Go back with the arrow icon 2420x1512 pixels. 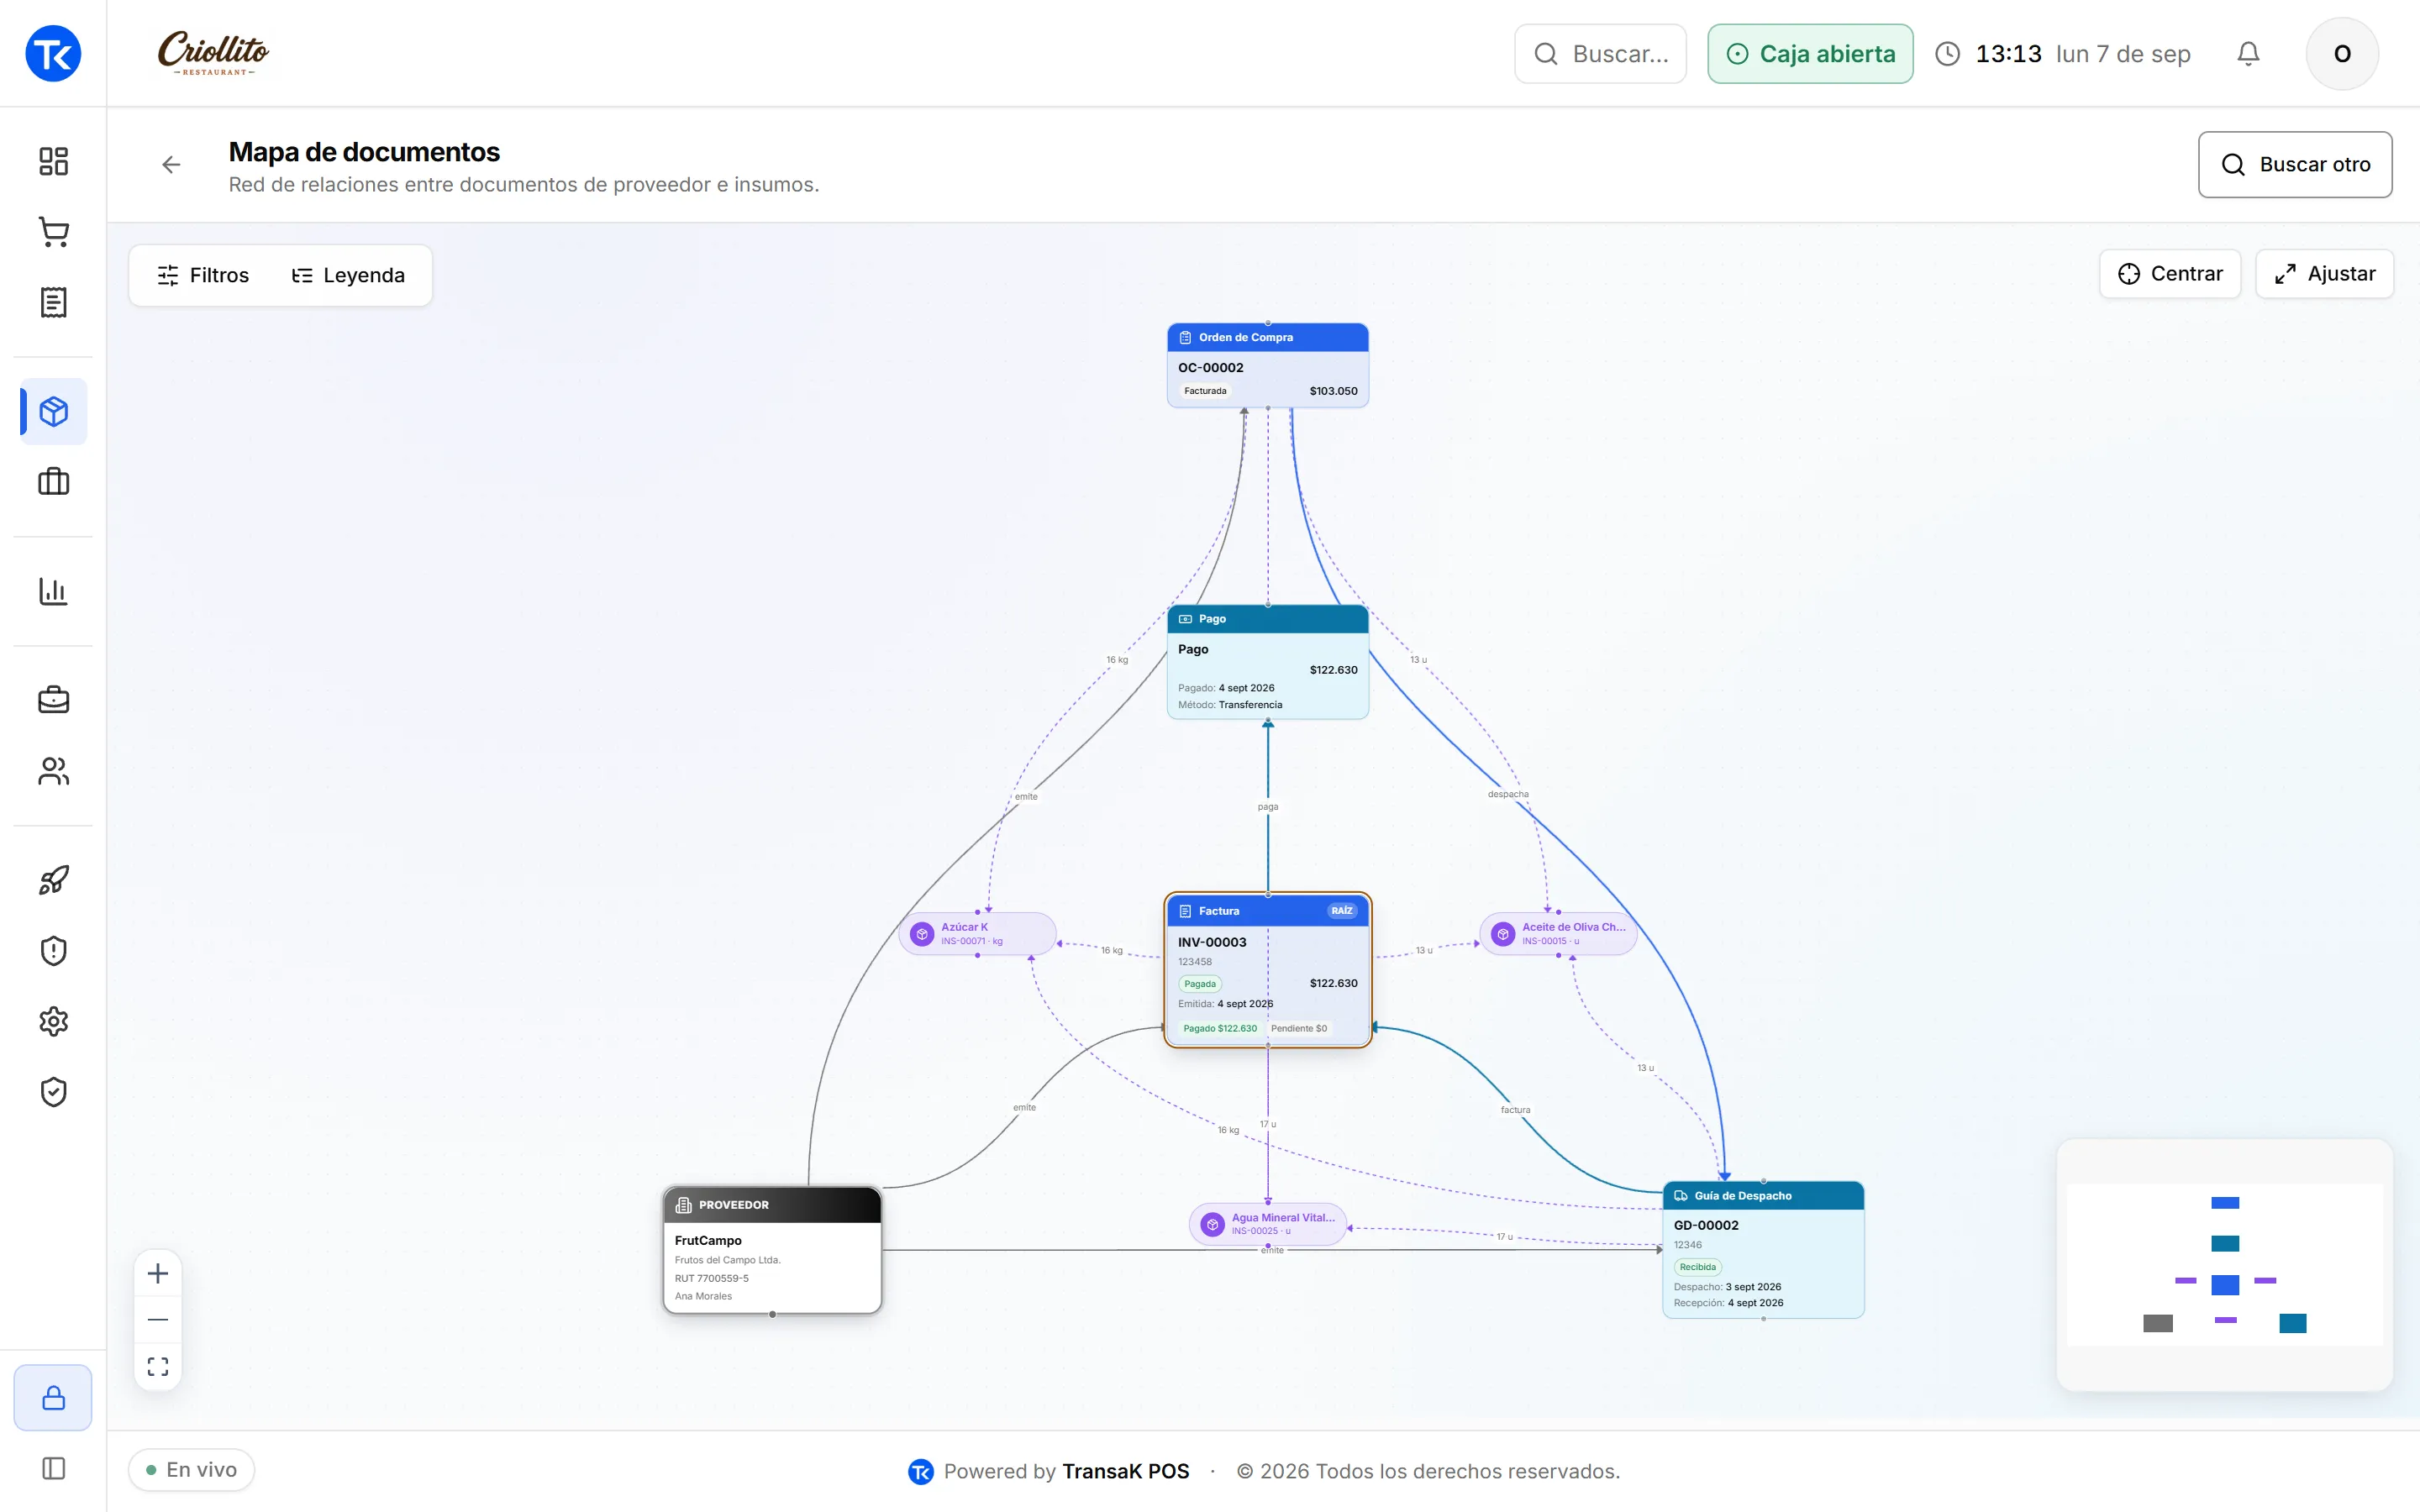[x=171, y=165]
